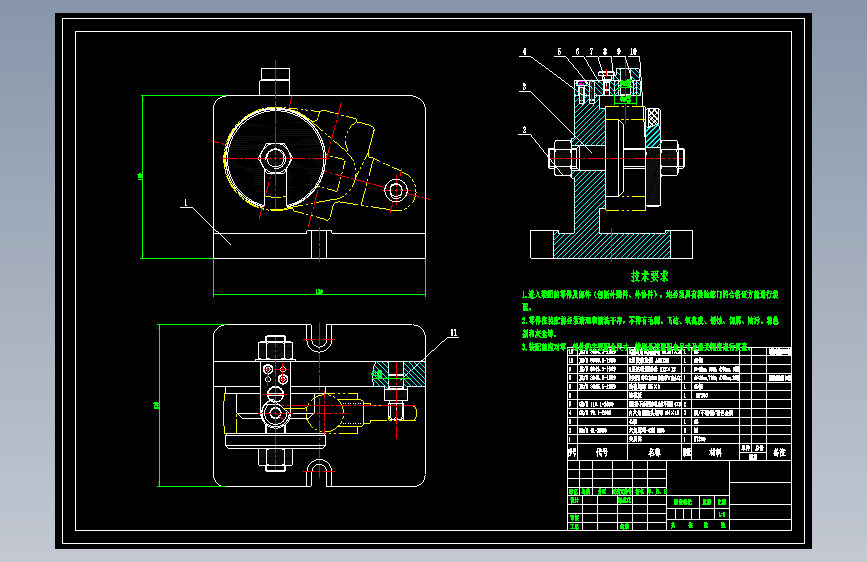867x562 pixels.
Task: Click the hex nut at front view circle center
Action: point(275,159)
